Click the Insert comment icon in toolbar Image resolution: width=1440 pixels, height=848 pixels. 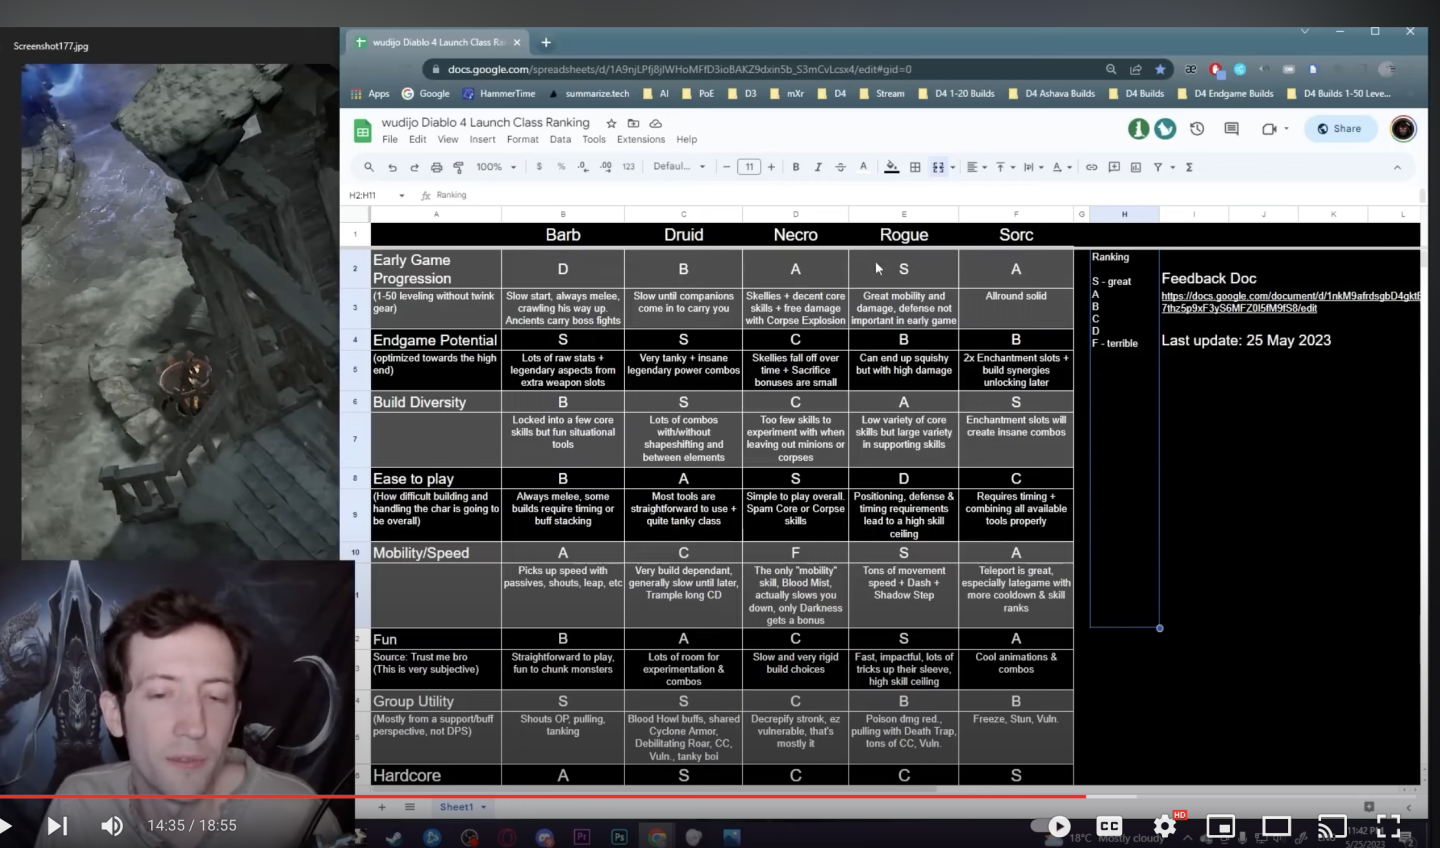pyautogui.click(x=1113, y=167)
